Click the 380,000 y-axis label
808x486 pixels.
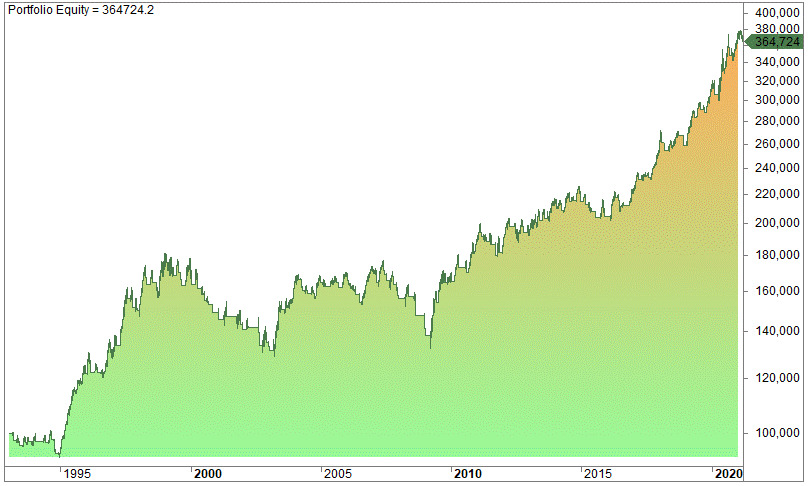(777, 28)
